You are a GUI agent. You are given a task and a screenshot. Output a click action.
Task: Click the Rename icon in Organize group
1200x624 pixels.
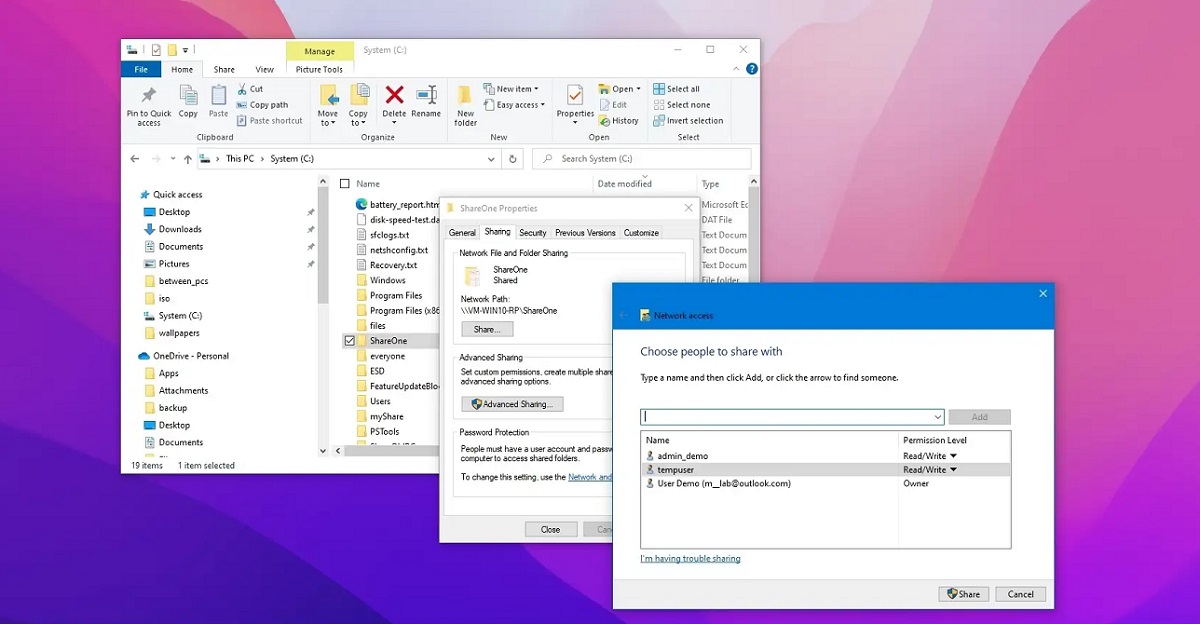point(426,95)
